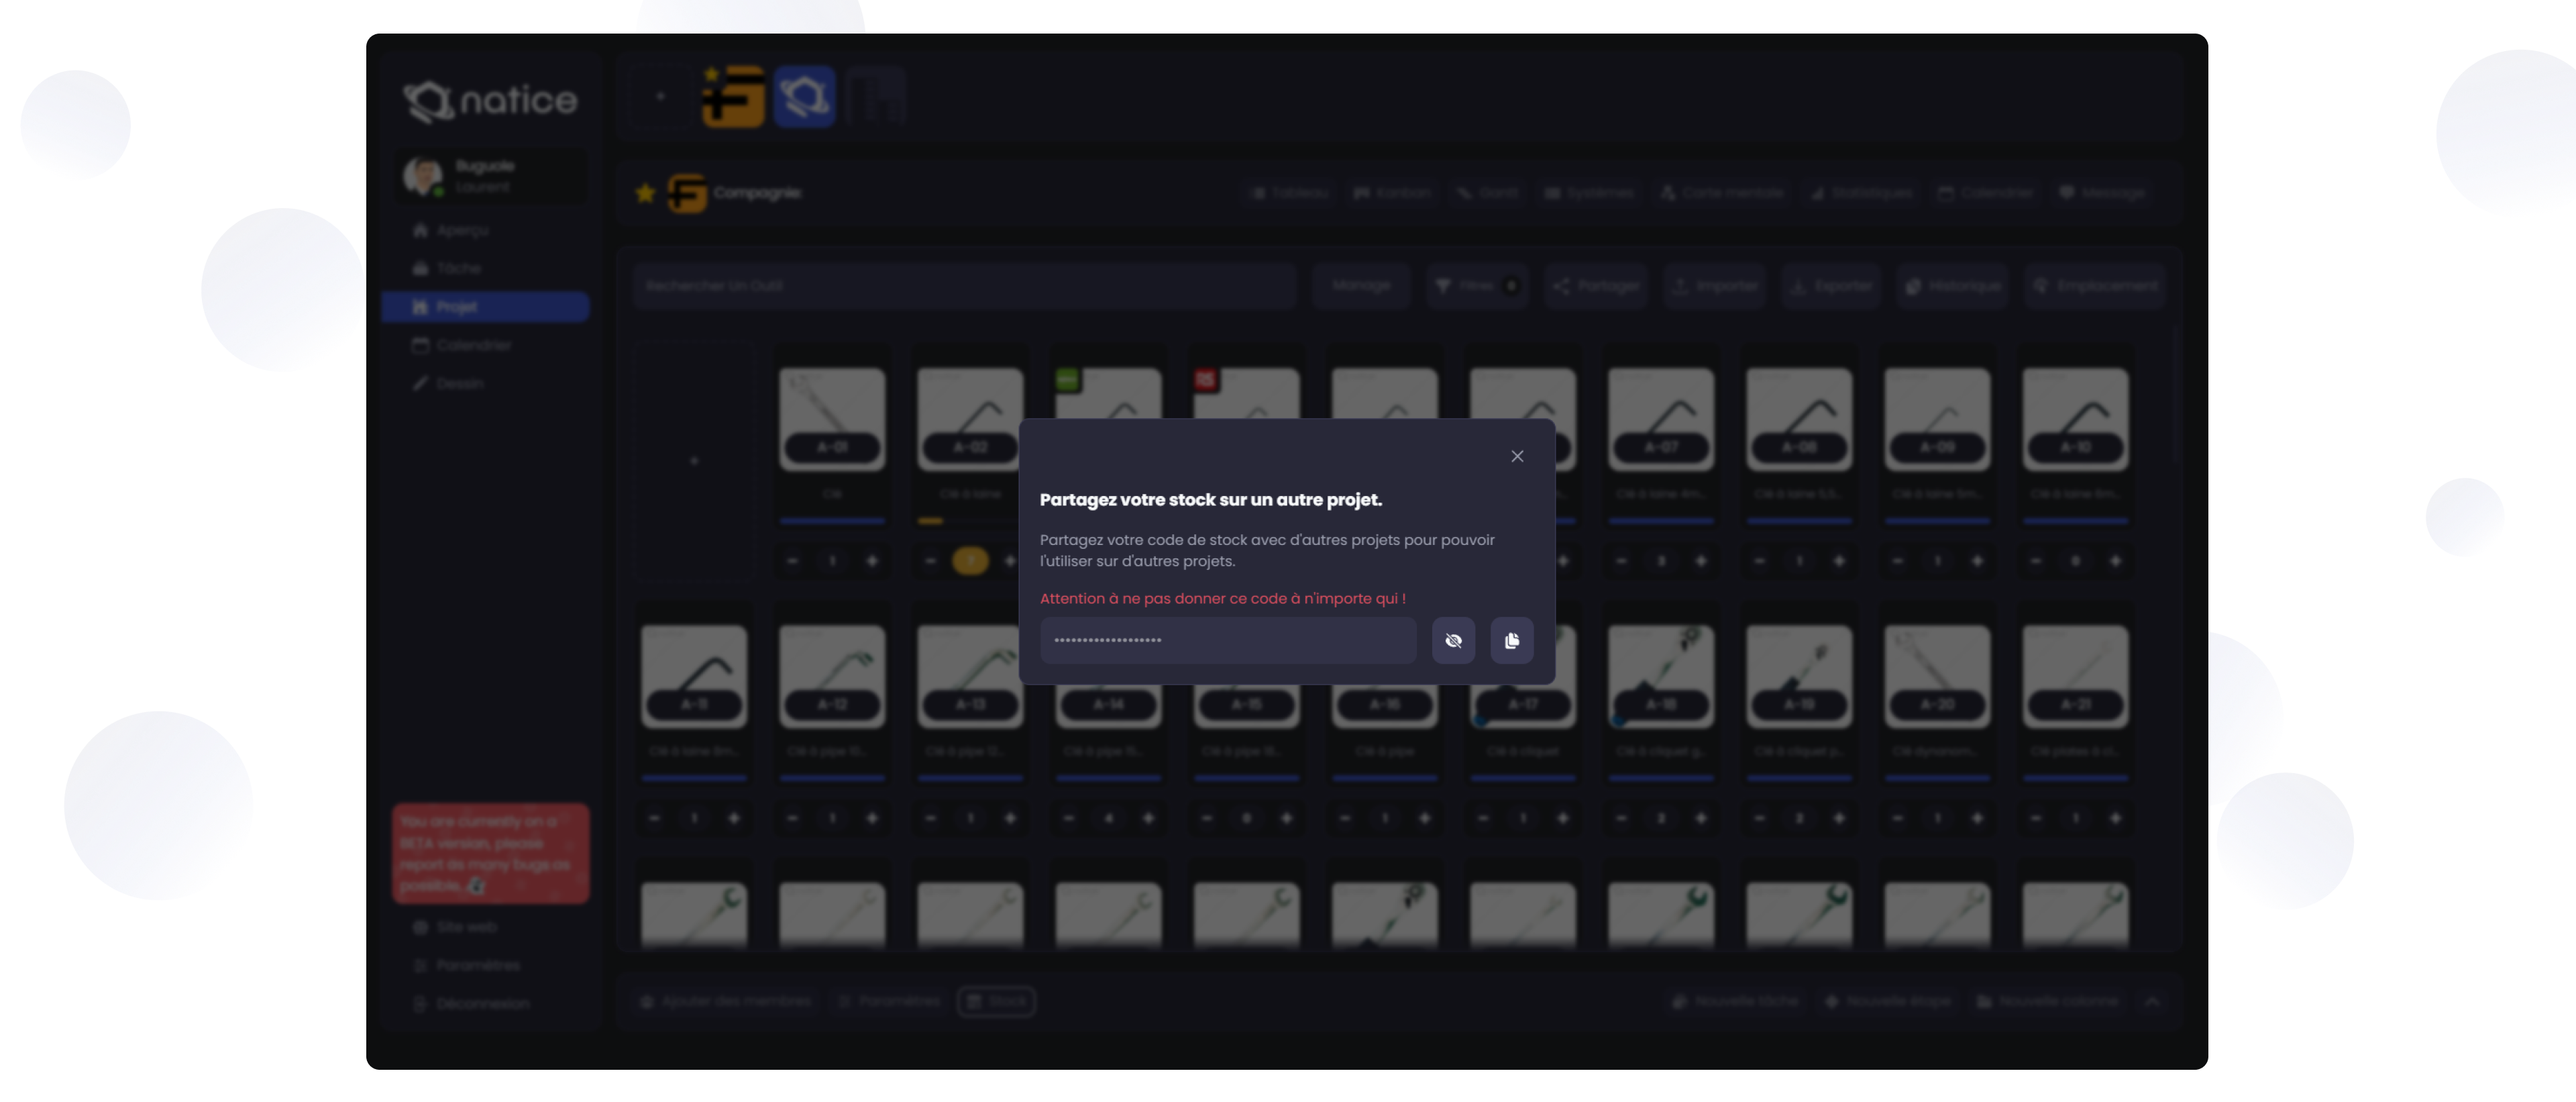Select the orange F company workspace icon

[734, 97]
